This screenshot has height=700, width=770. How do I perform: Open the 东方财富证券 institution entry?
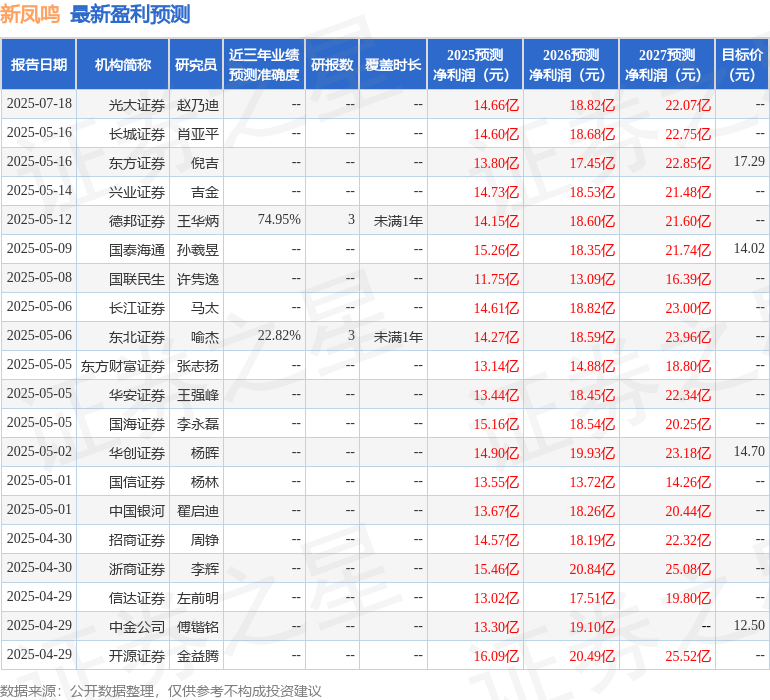(x=123, y=366)
